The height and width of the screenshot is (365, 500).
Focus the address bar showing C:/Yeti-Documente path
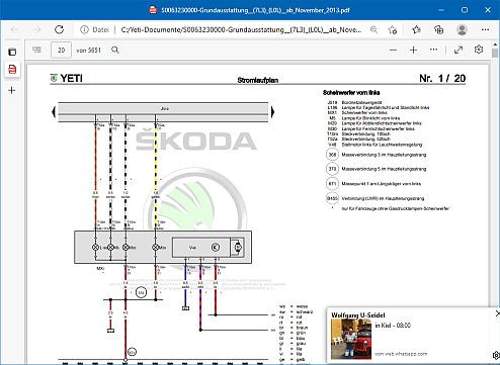241,30
